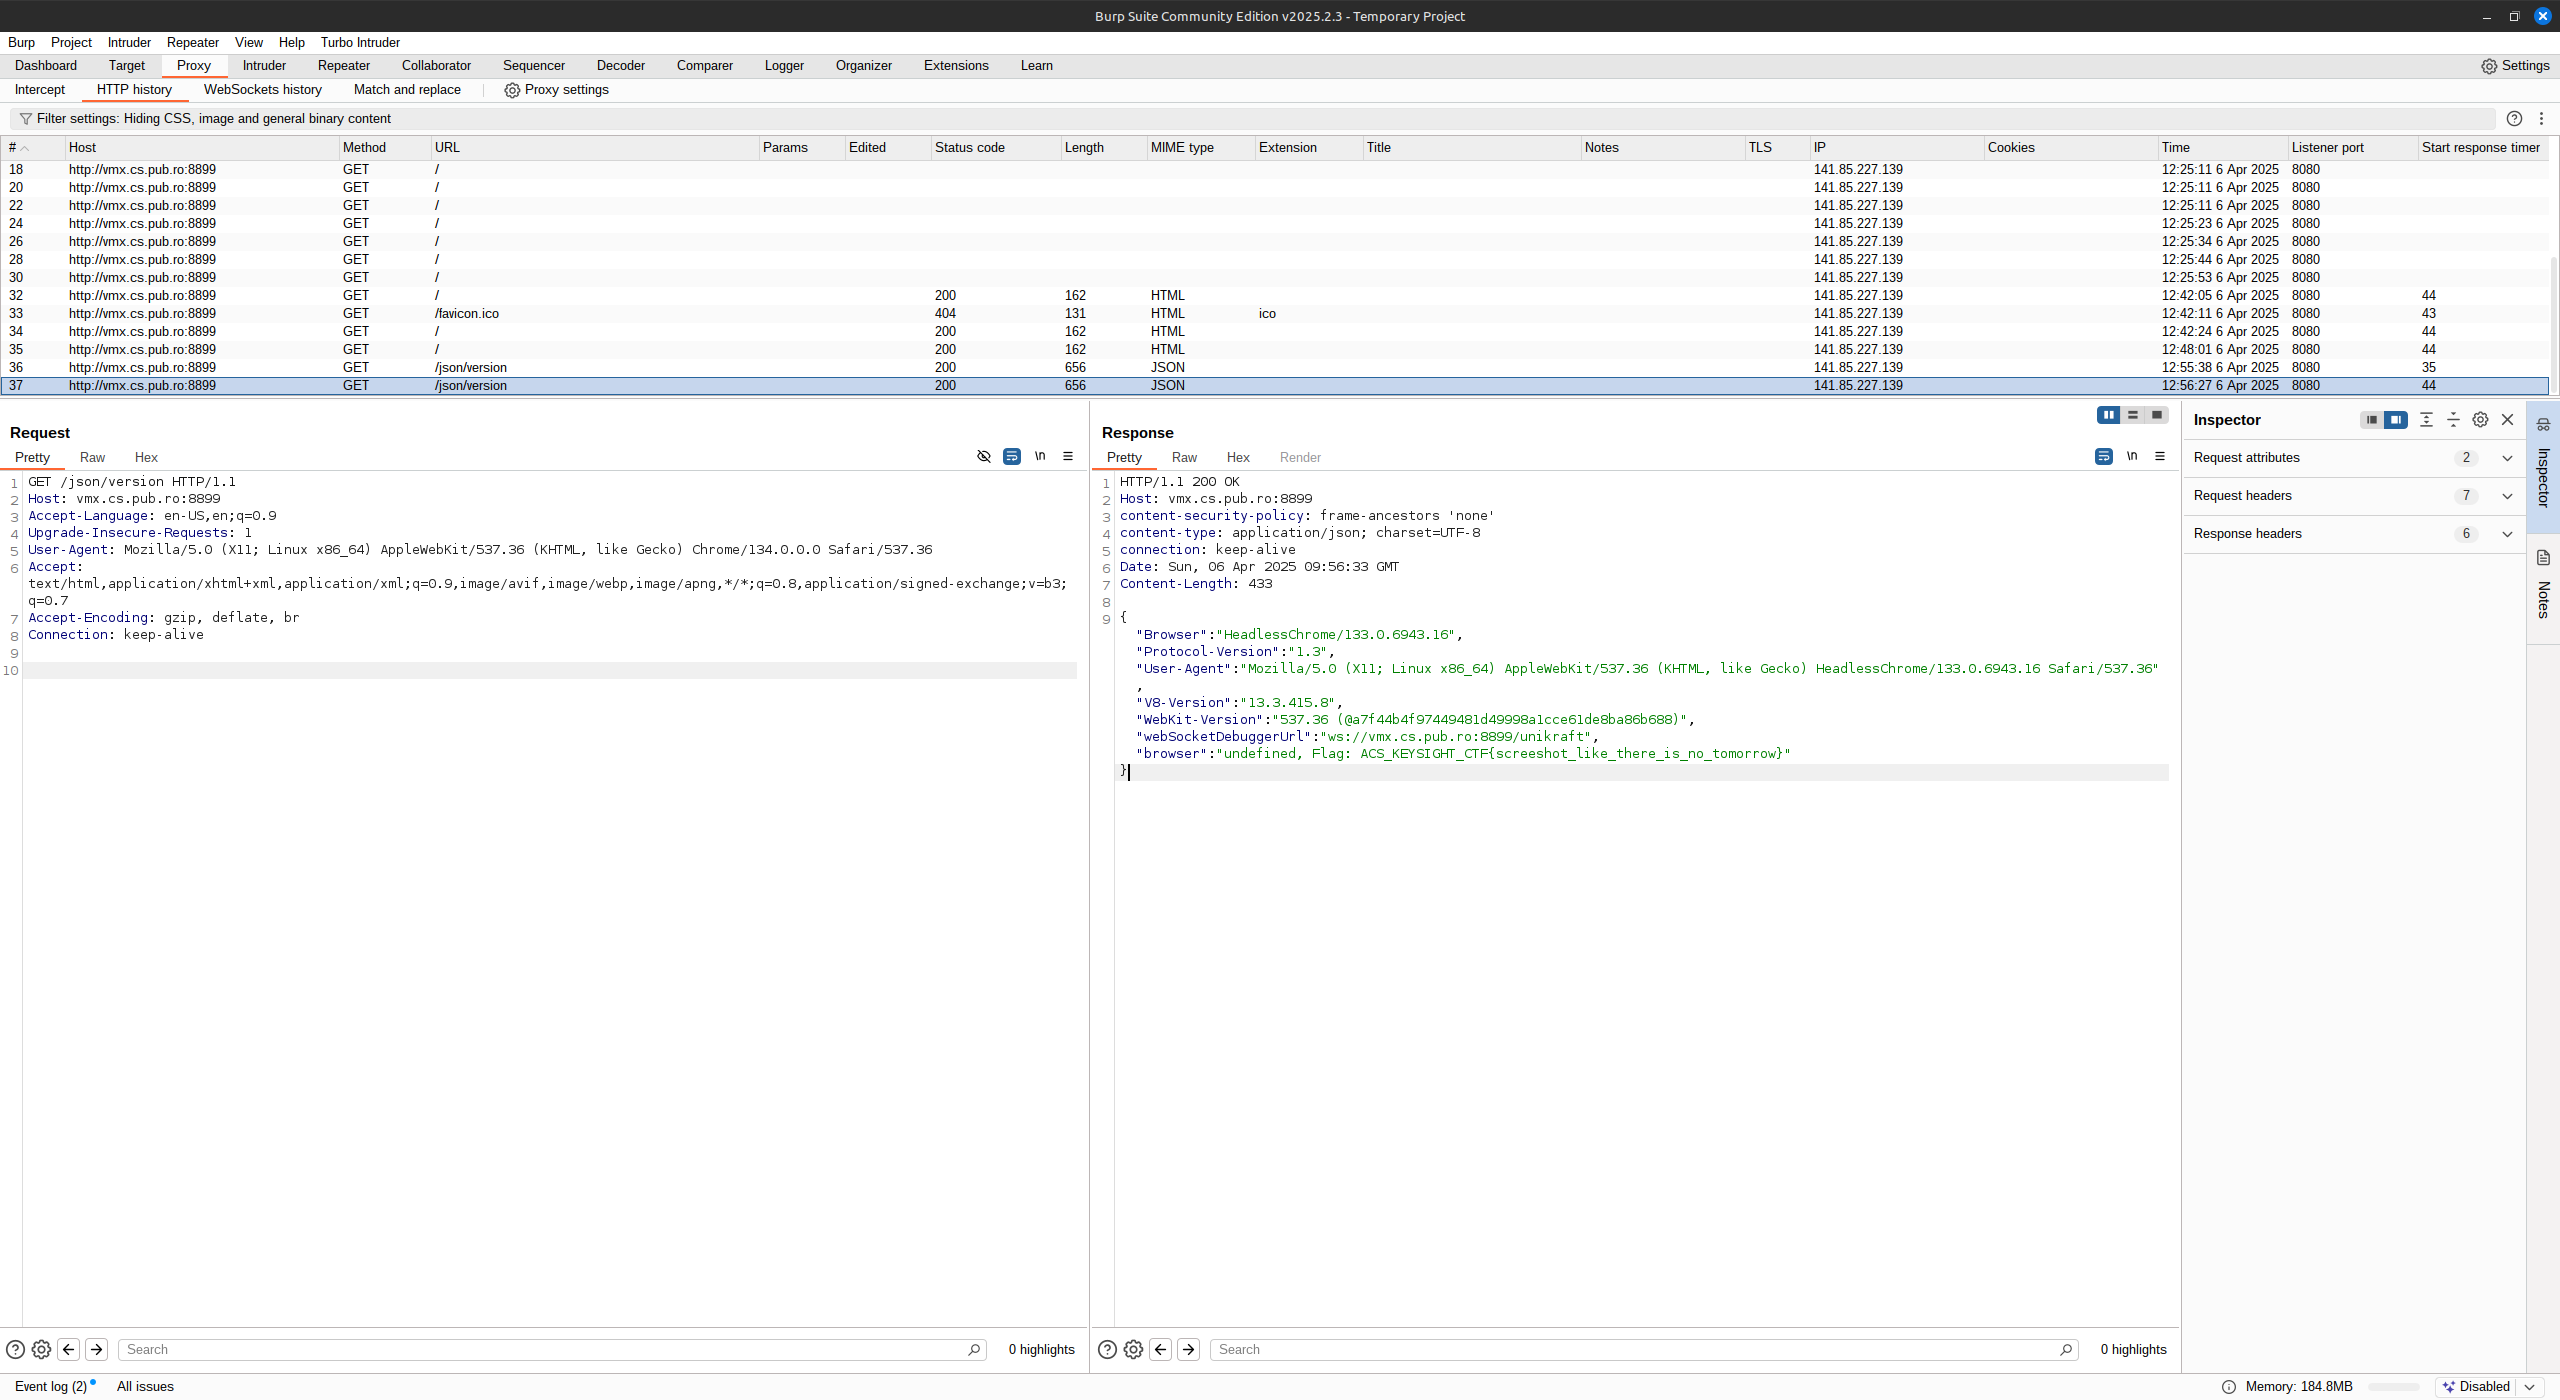Toggle show non-printable \n in Response pane
Viewport: 2560px width, 1400px height.
click(2132, 456)
